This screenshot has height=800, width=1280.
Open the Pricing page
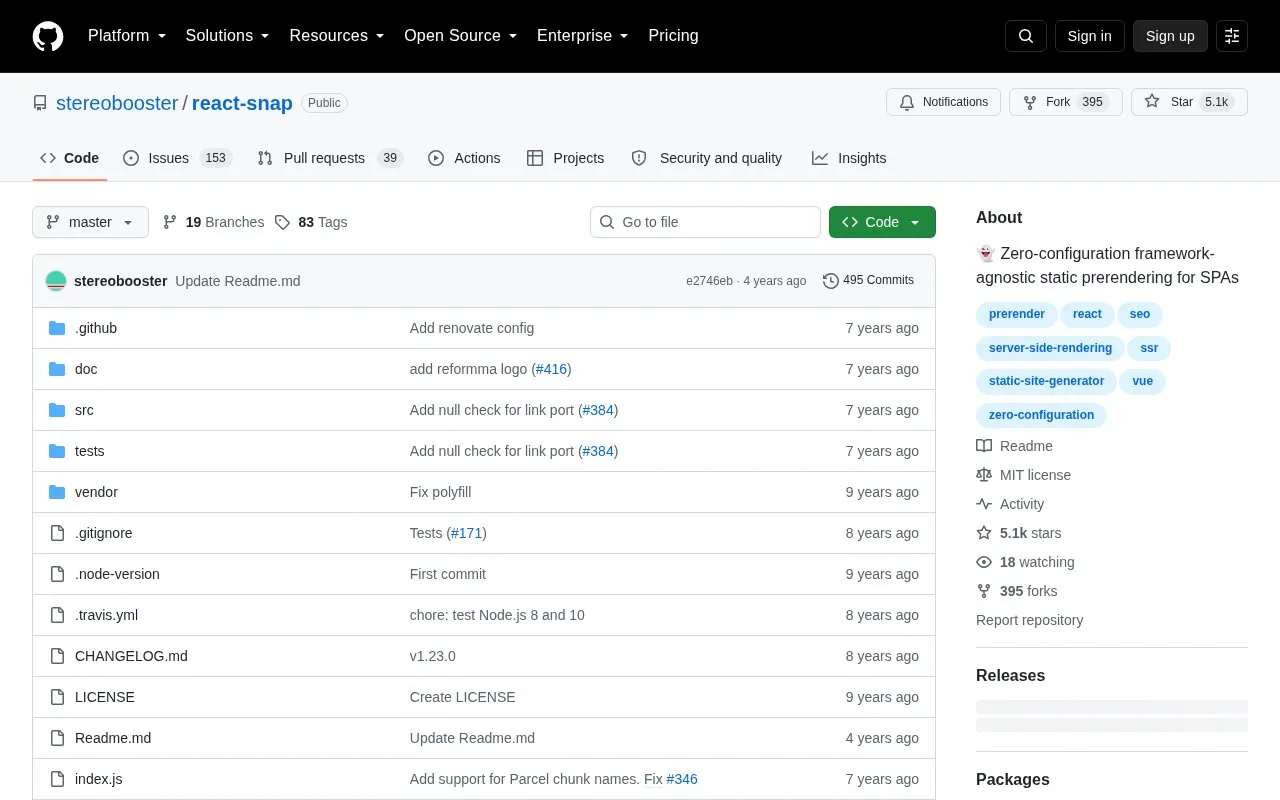(673, 36)
